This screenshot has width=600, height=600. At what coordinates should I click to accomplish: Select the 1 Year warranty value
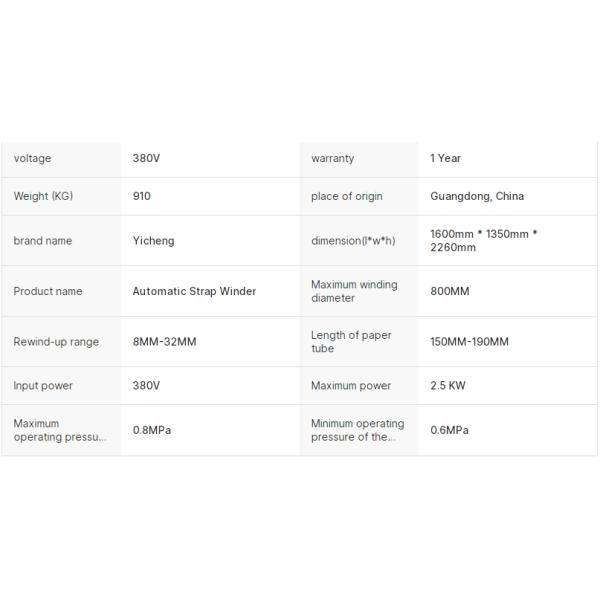[445, 158]
